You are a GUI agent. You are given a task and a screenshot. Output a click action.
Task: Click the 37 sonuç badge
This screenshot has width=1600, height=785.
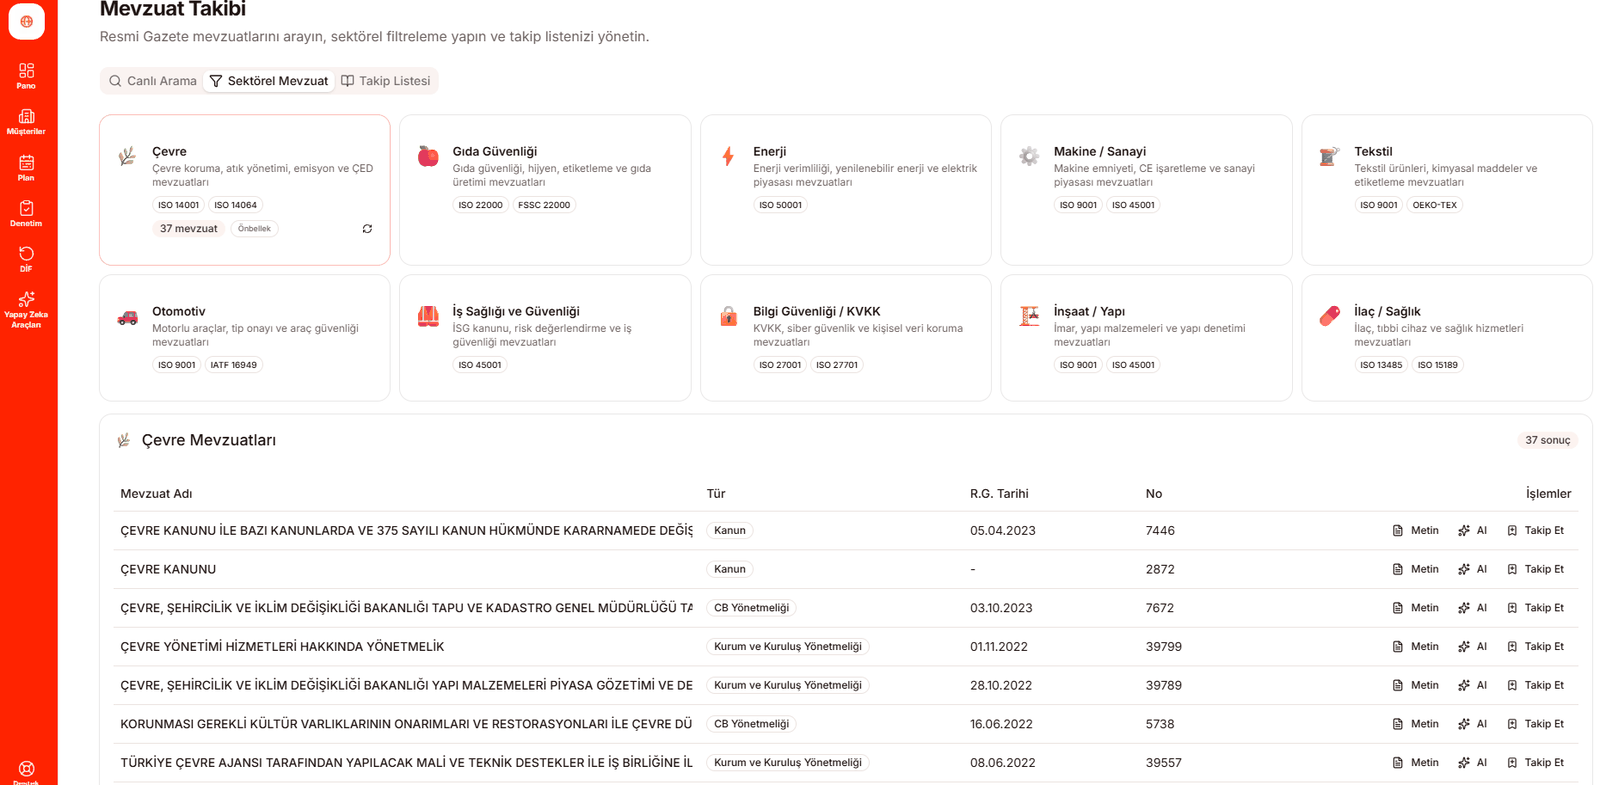1547,440
